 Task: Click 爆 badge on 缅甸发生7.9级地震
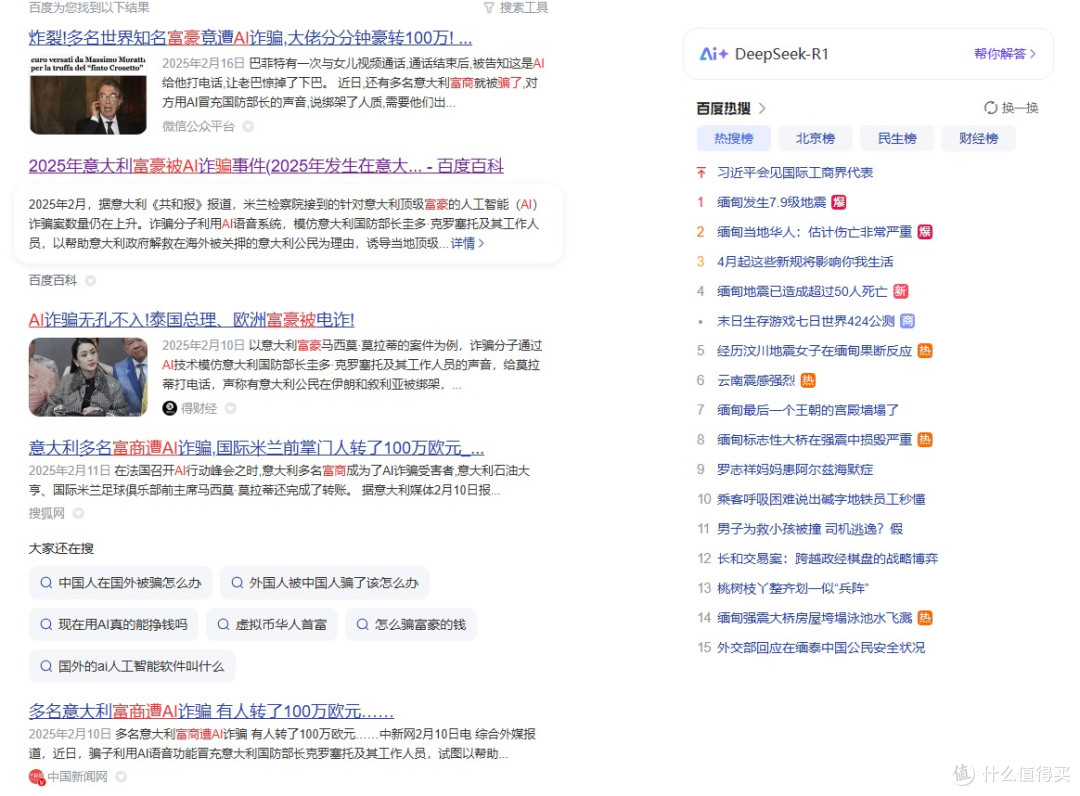tap(839, 202)
